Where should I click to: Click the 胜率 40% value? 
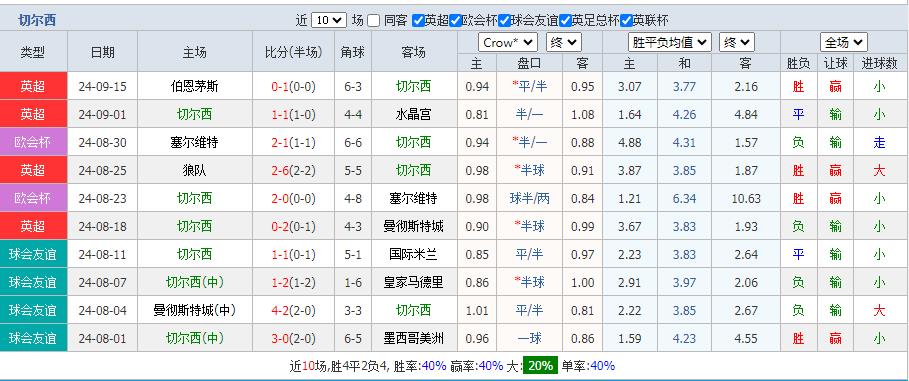[434, 366]
